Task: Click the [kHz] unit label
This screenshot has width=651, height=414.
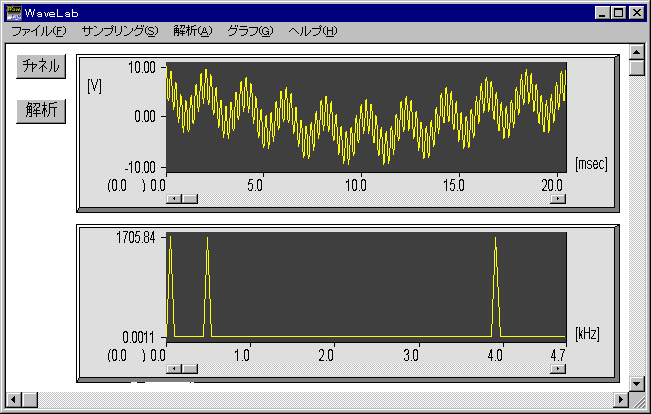Action: (x=587, y=333)
